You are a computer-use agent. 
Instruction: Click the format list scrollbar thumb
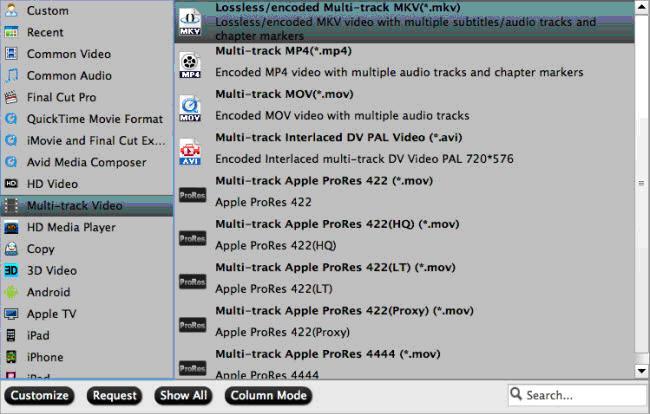[642, 183]
